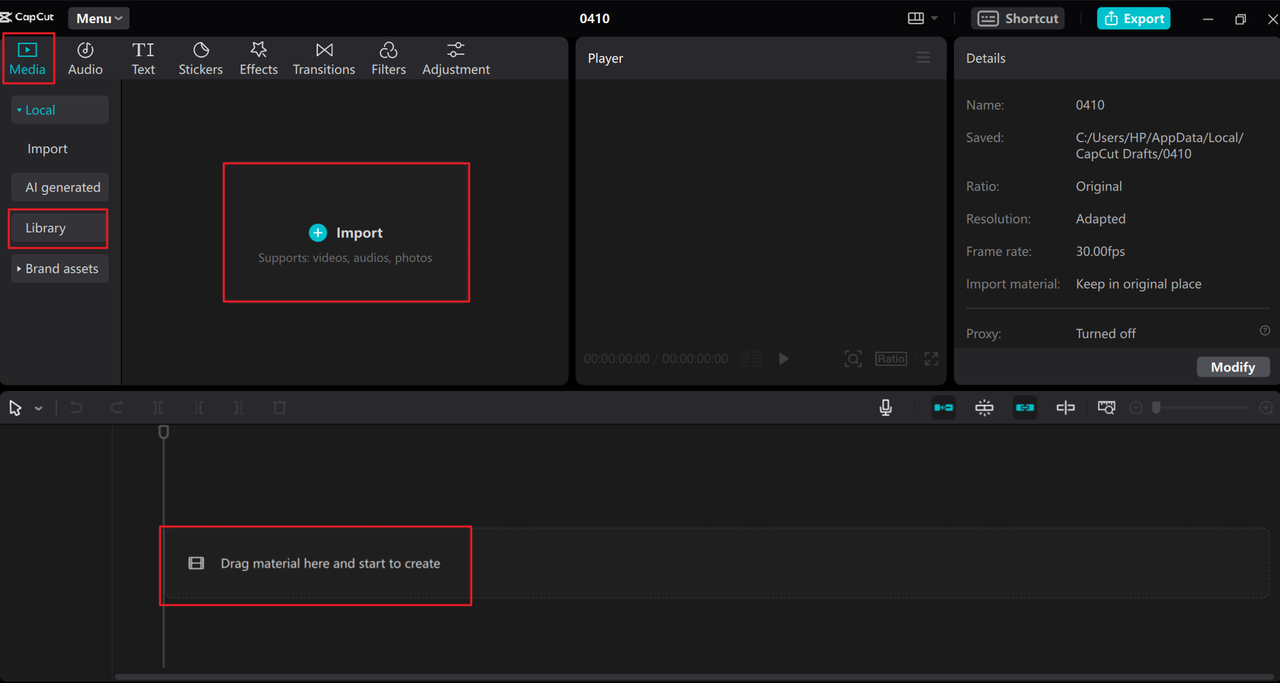This screenshot has height=683, width=1280.
Task: Click the preview zoom focus icon
Action: pos(853,358)
